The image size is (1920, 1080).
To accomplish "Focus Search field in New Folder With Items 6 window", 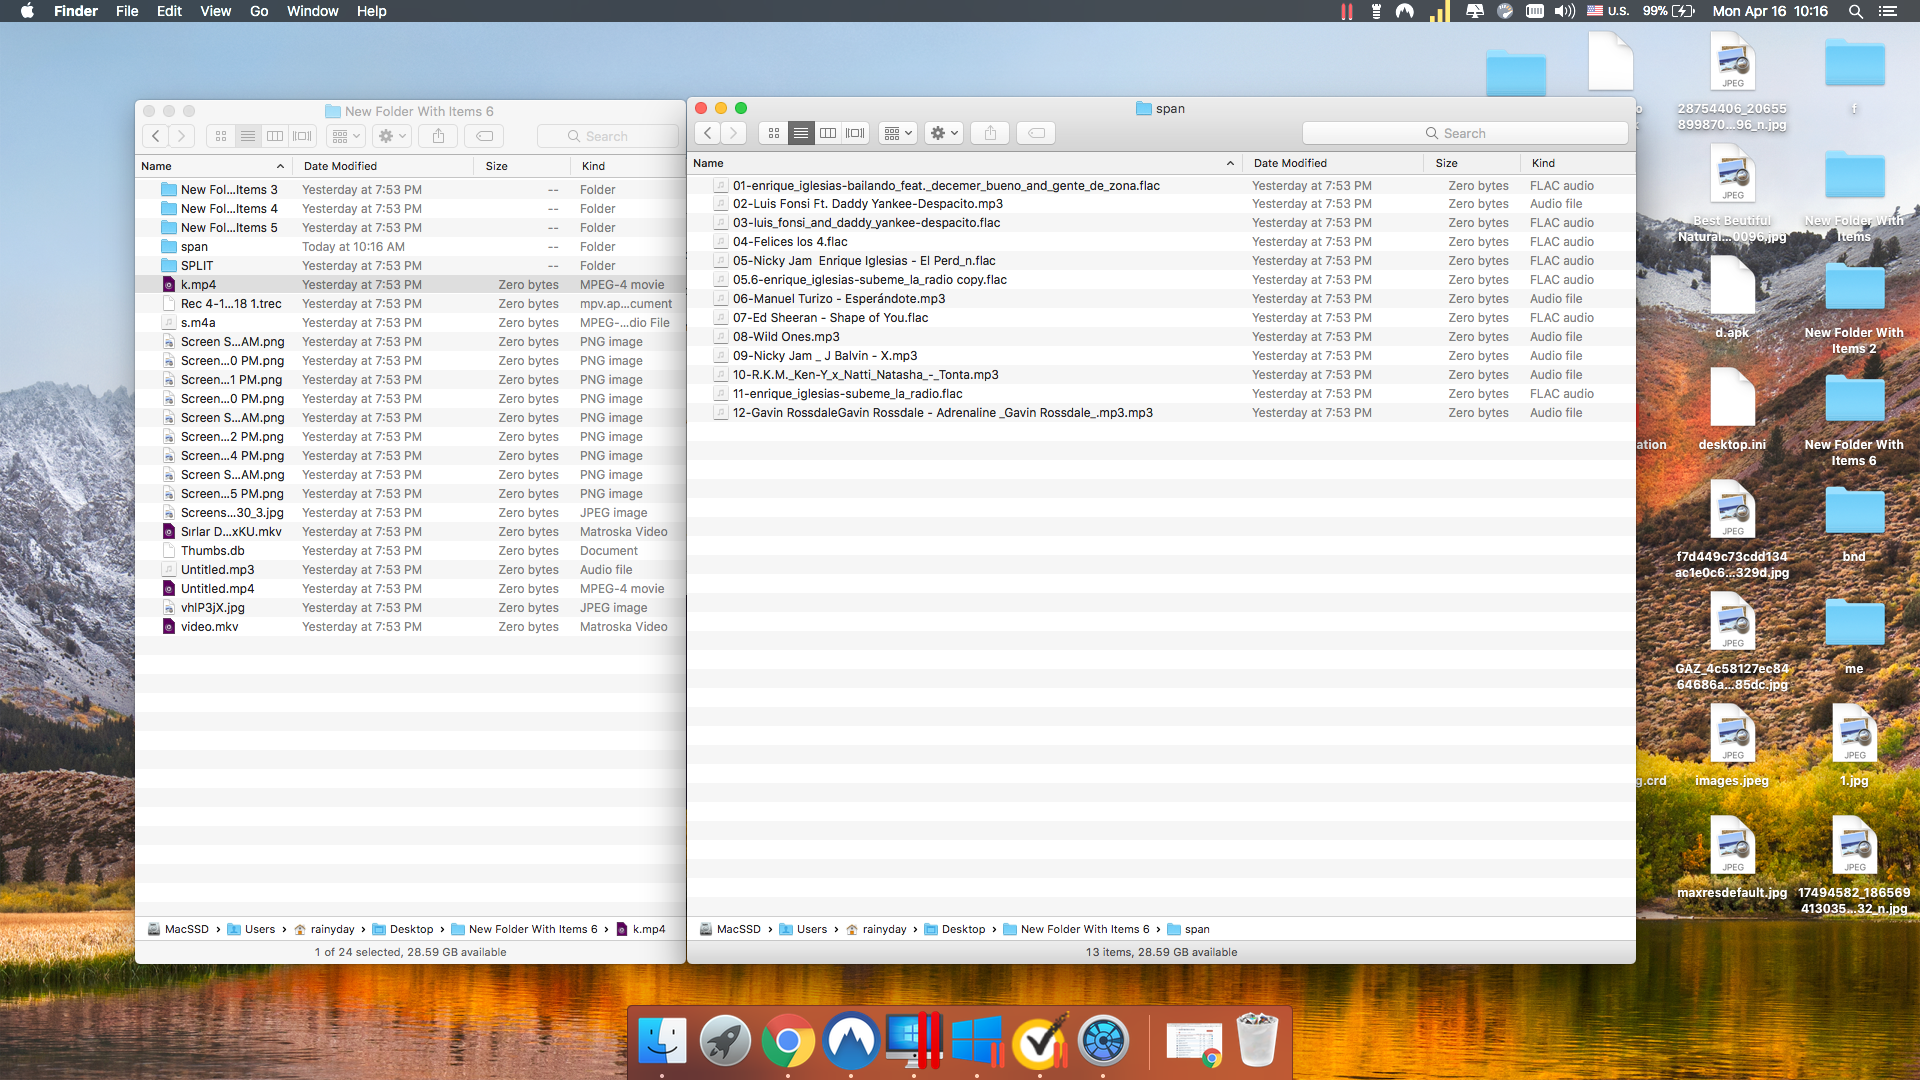I will [x=607, y=136].
